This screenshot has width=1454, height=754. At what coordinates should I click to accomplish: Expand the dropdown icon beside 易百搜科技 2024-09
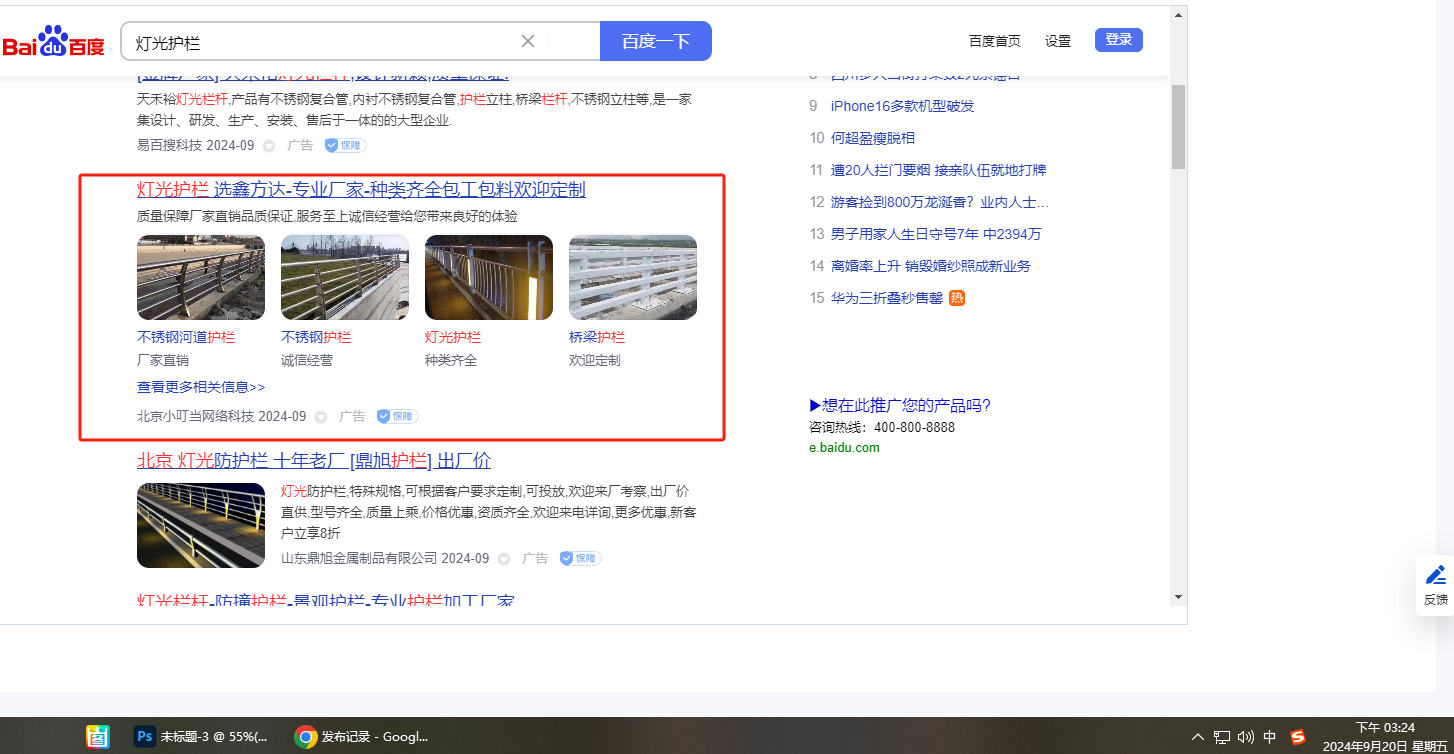(269, 146)
